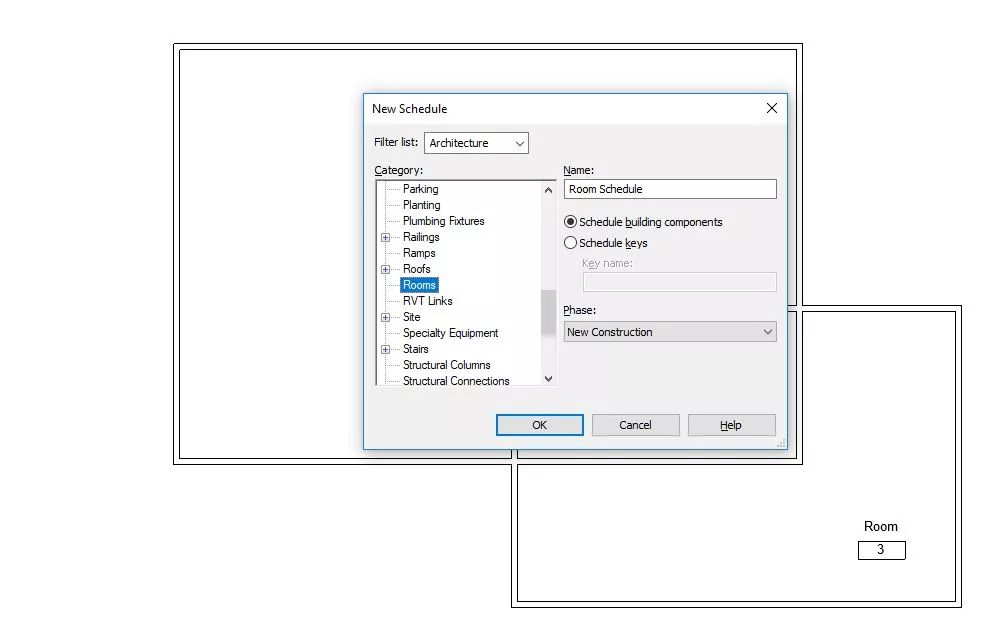Select Site category label
This screenshot has height=627, width=986.
(411, 317)
